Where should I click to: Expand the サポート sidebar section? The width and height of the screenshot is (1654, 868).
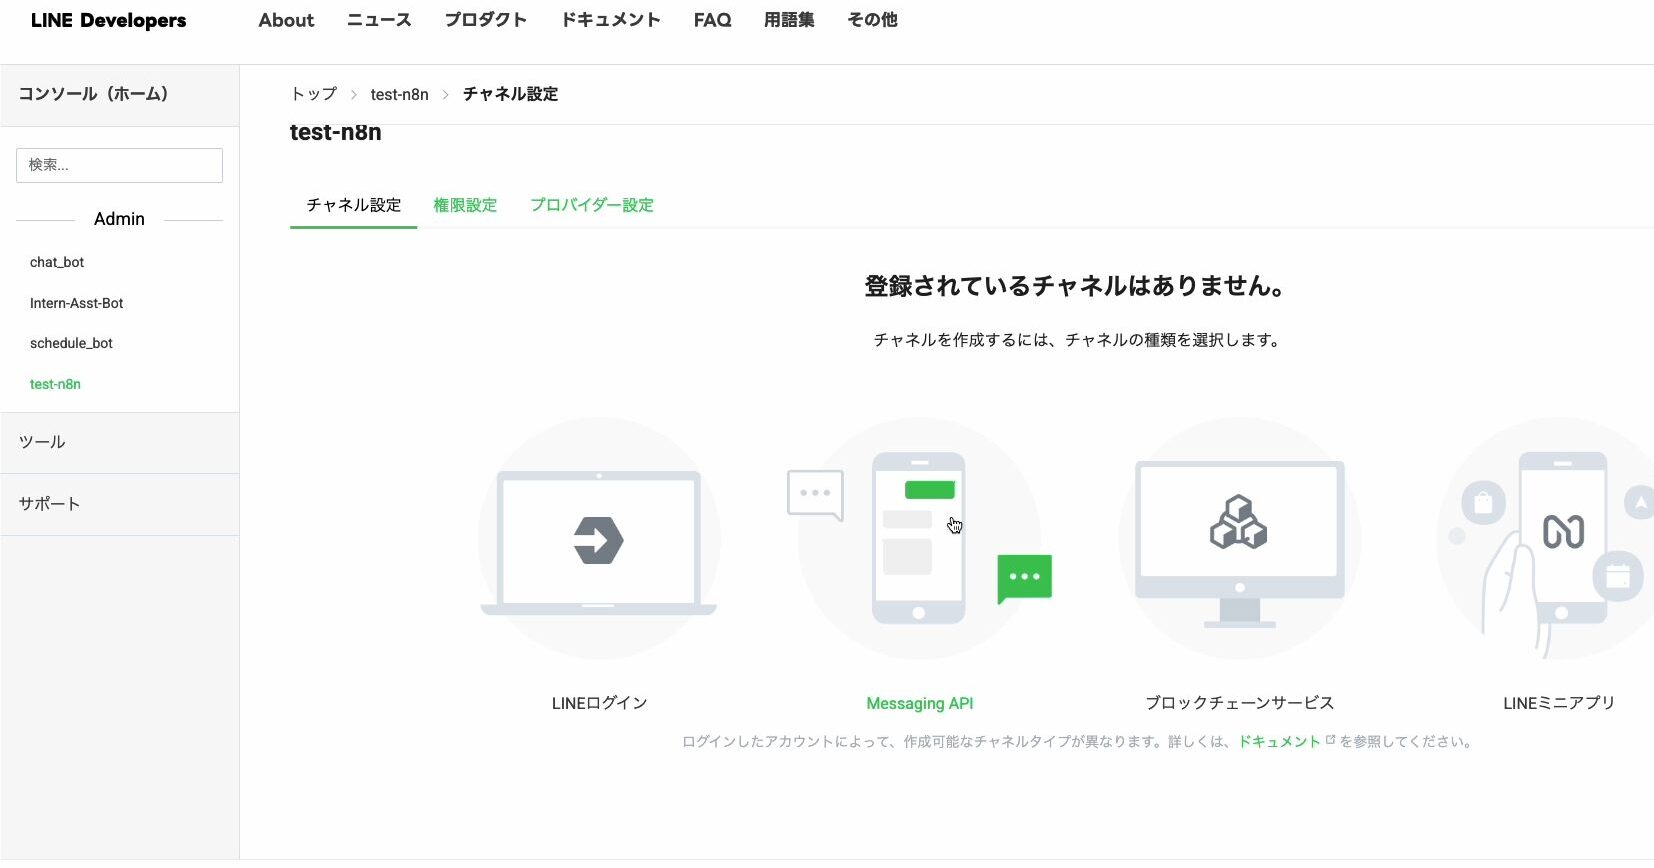tap(119, 504)
